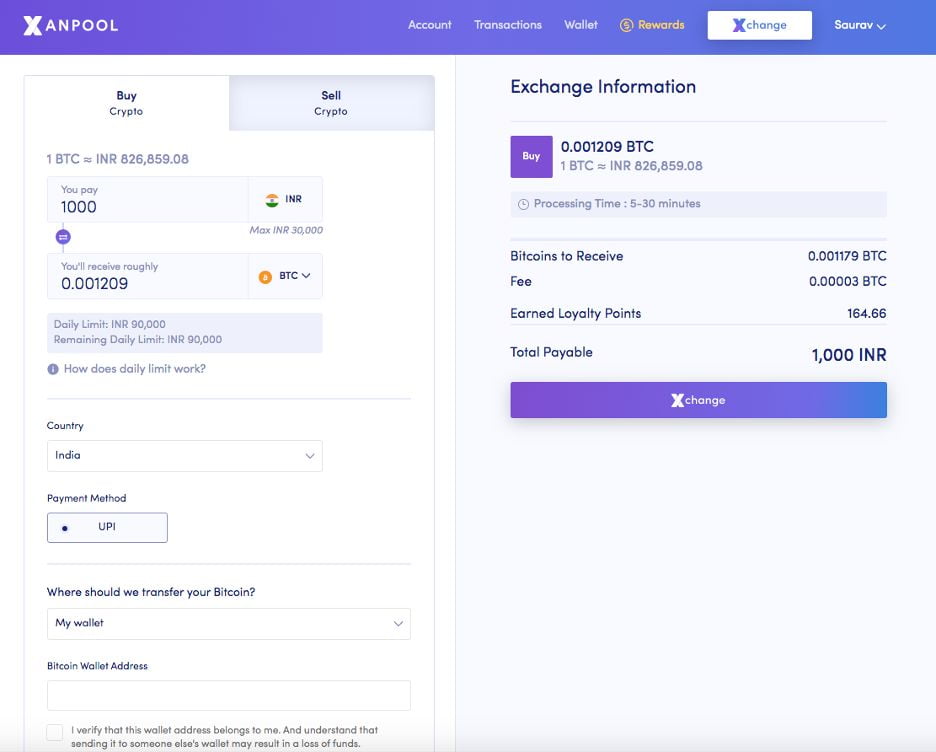Click the India flag icon beside INR
Image resolution: width=936 pixels, height=752 pixels.
click(272, 200)
